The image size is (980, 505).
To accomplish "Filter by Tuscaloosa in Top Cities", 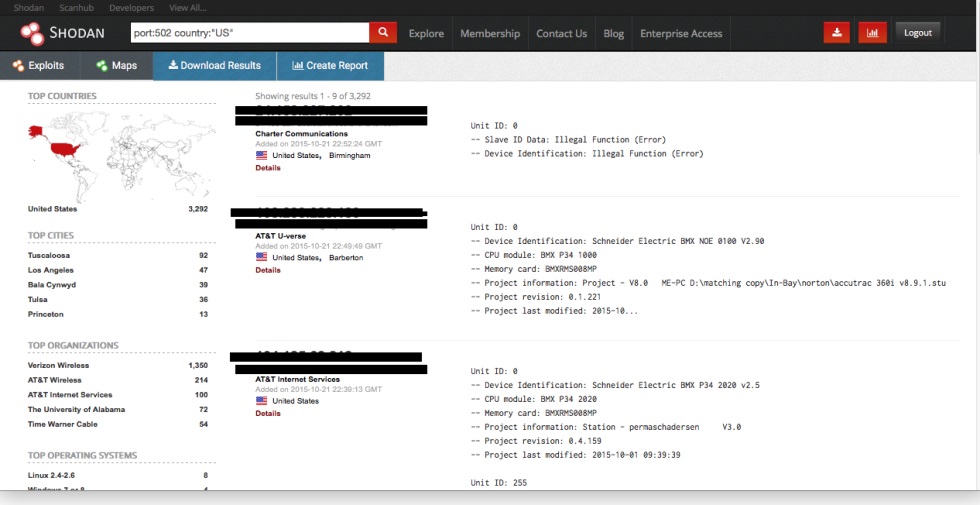I will click(x=49, y=255).
